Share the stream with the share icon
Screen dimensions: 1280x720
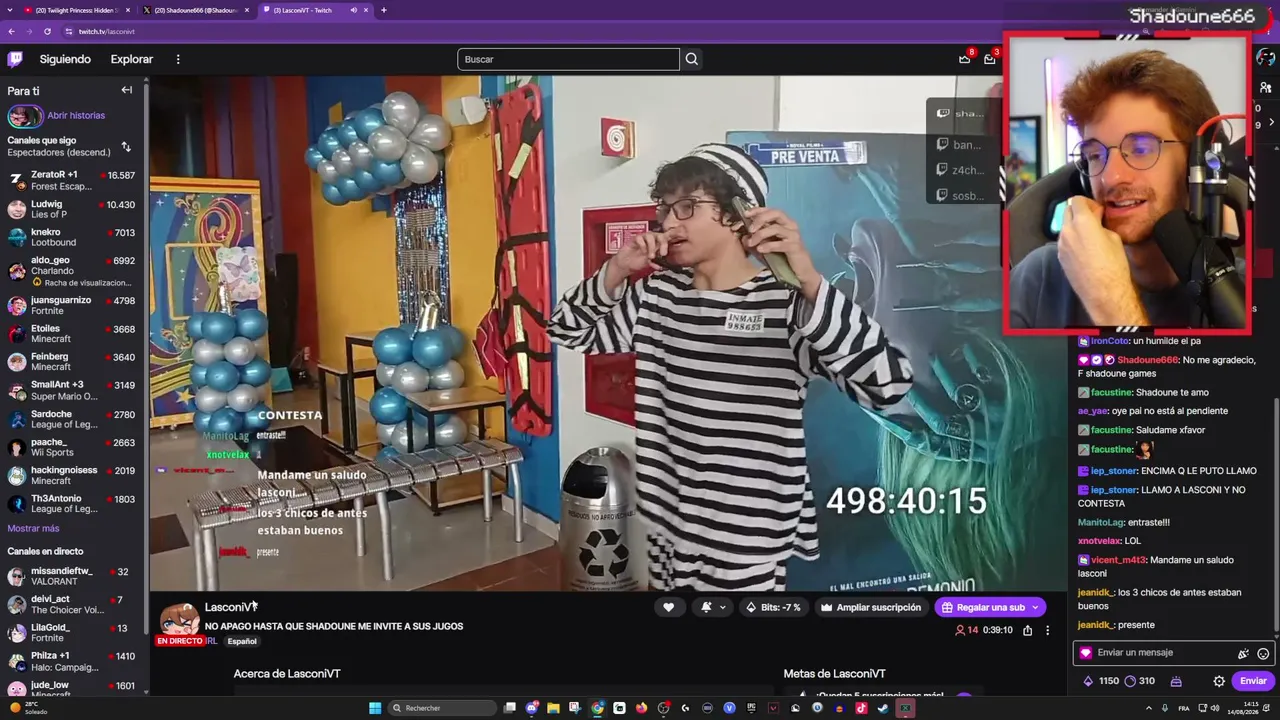click(1027, 630)
